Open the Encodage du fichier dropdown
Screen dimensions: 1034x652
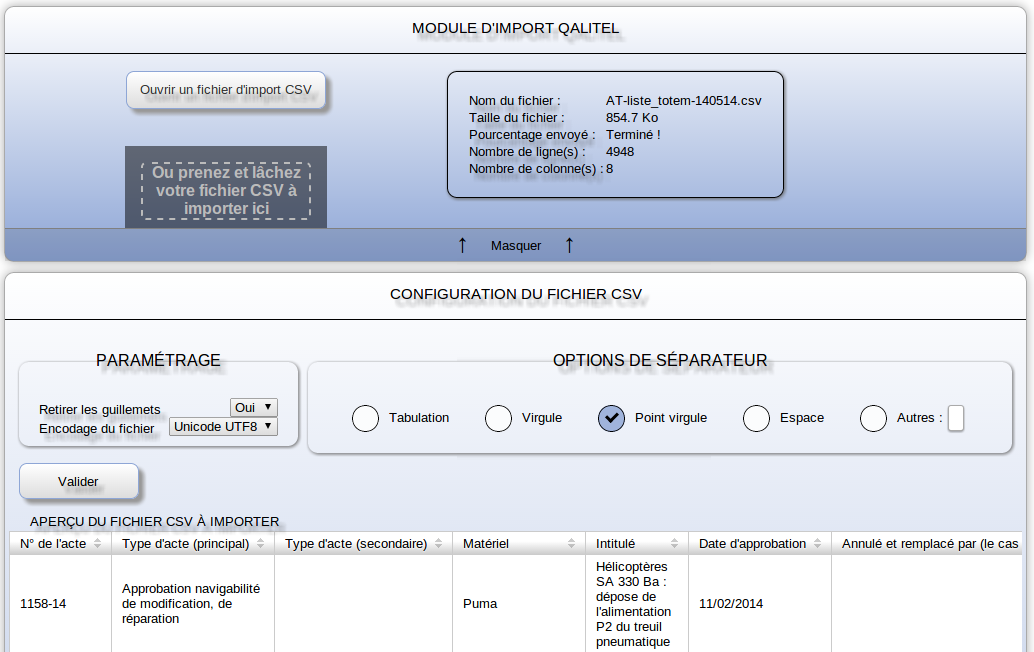coord(222,426)
